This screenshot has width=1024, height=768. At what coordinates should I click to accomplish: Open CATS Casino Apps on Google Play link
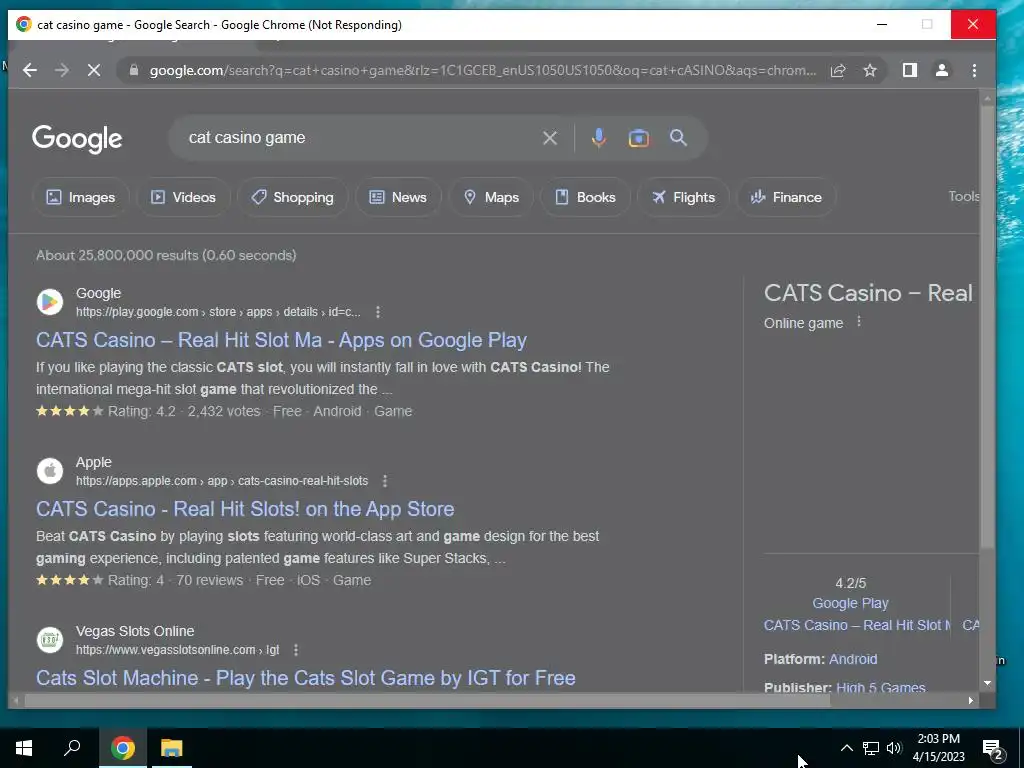(x=281, y=340)
